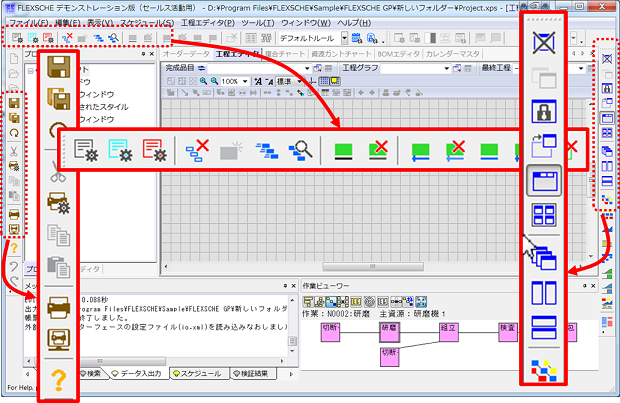Click the red-colored schedule gear icon
Image resolution: width=620 pixels, height=403 pixels.
[x=154, y=152]
